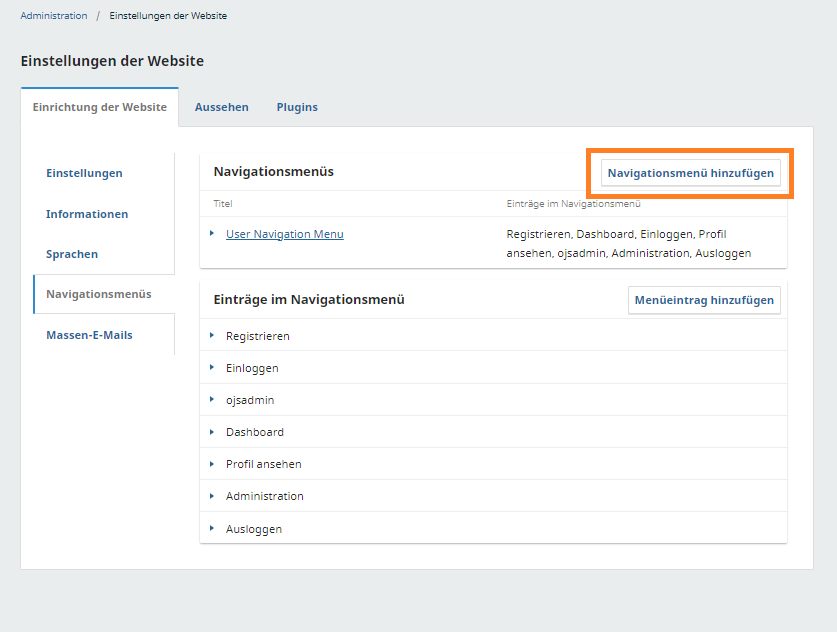The image size is (837, 632).
Task: Expand the Registrieren entry arrow
Action: (x=212, y=336)
